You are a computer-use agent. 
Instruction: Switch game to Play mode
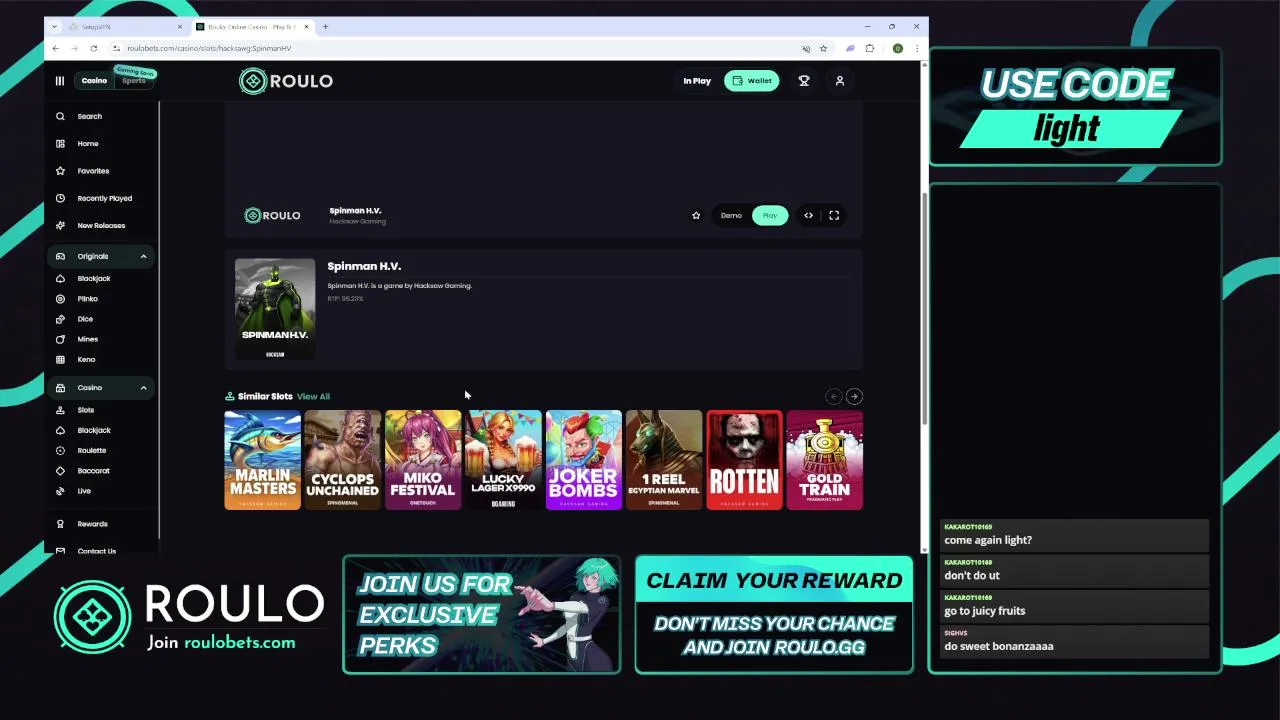(x=770, y=215)
